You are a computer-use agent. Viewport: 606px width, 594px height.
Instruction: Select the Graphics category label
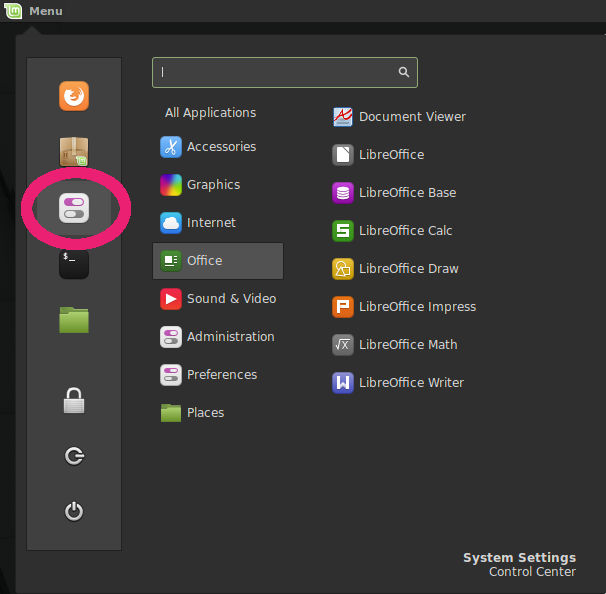click(213, 185)
